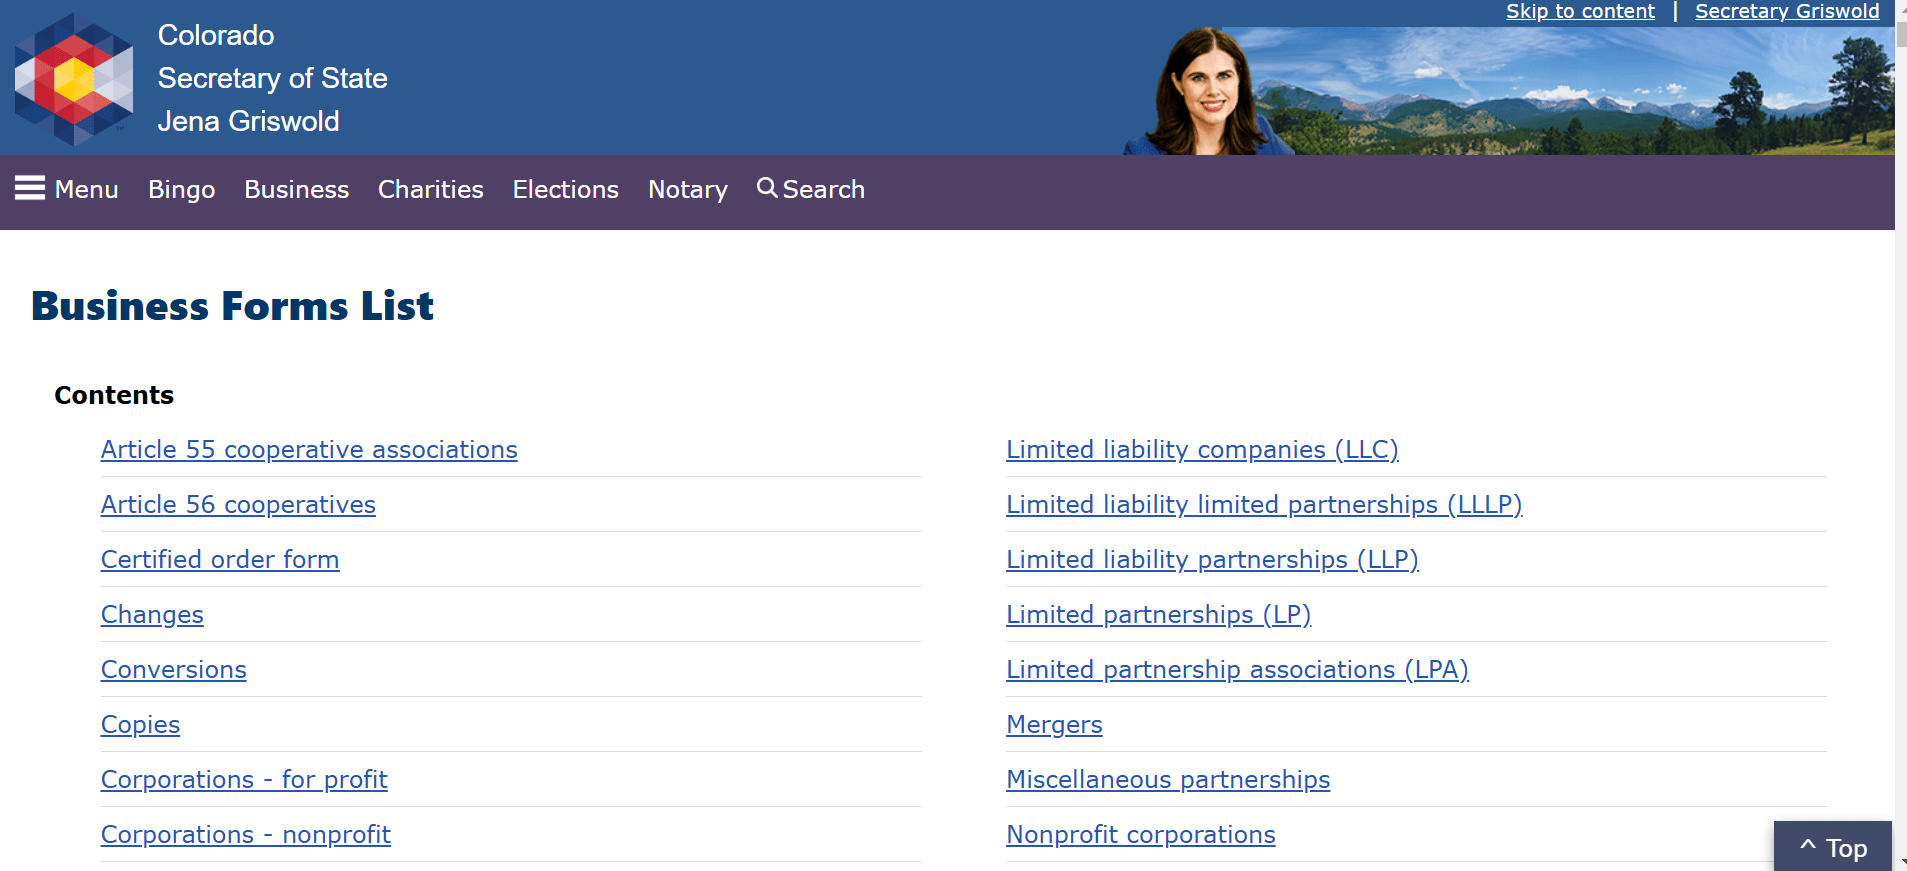Screen dimensions: 1907x871
Task: Click the Conversions contents link
Action: 174,670
